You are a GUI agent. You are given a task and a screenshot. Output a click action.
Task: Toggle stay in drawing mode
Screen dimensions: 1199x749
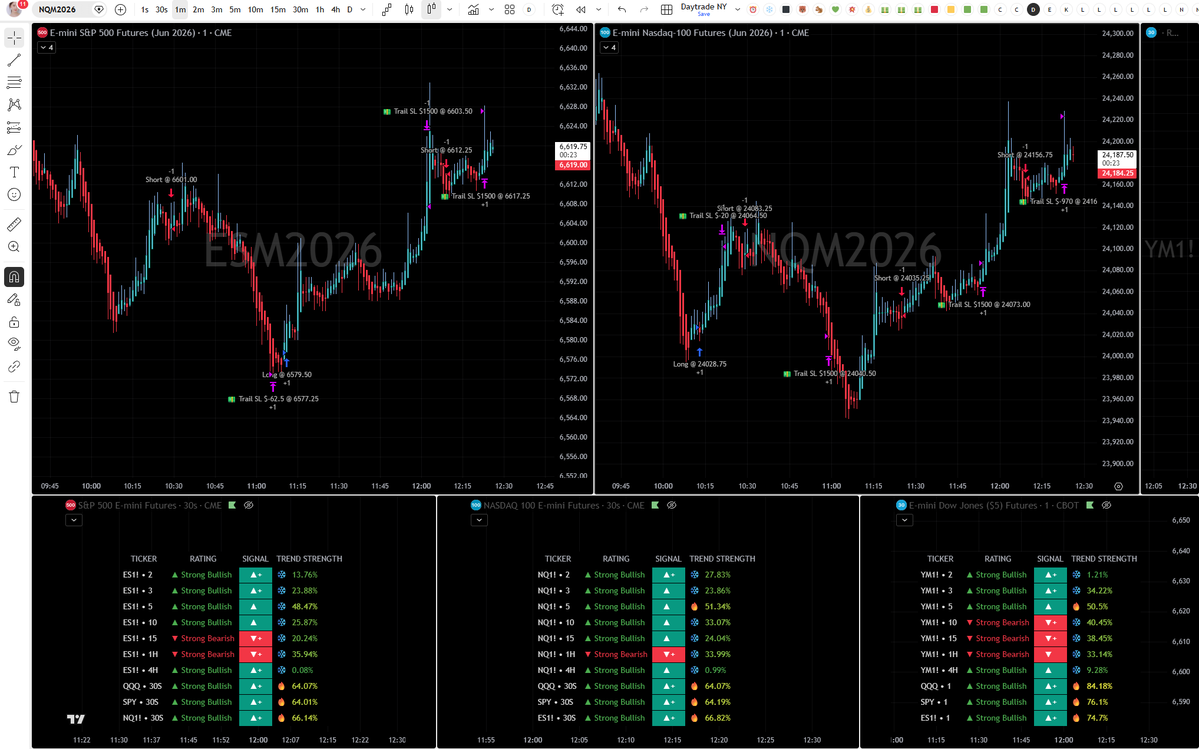tap(14, 300)
